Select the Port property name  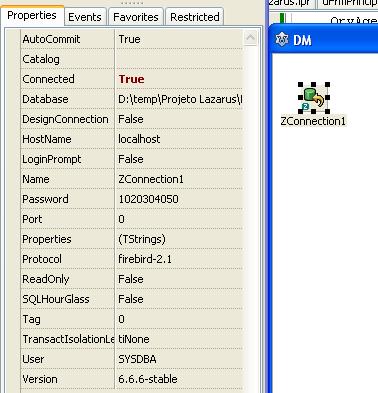32,219
